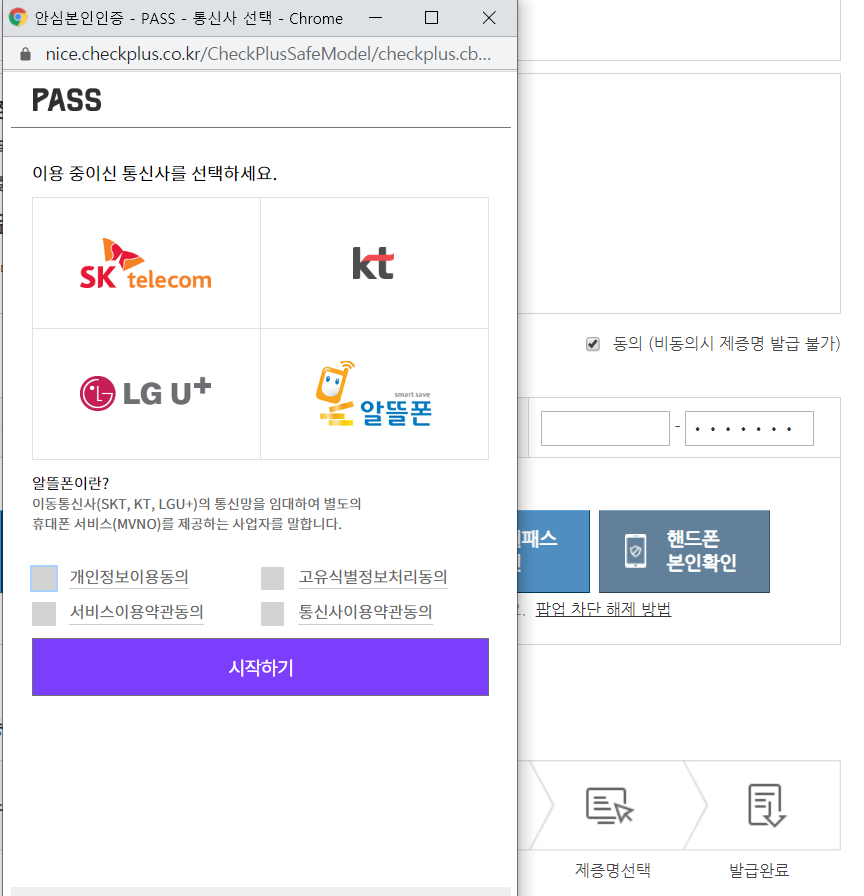Click partially hidden 패스 button in background page
This screenshot has width=864, height=896.
tap(554, 551)
